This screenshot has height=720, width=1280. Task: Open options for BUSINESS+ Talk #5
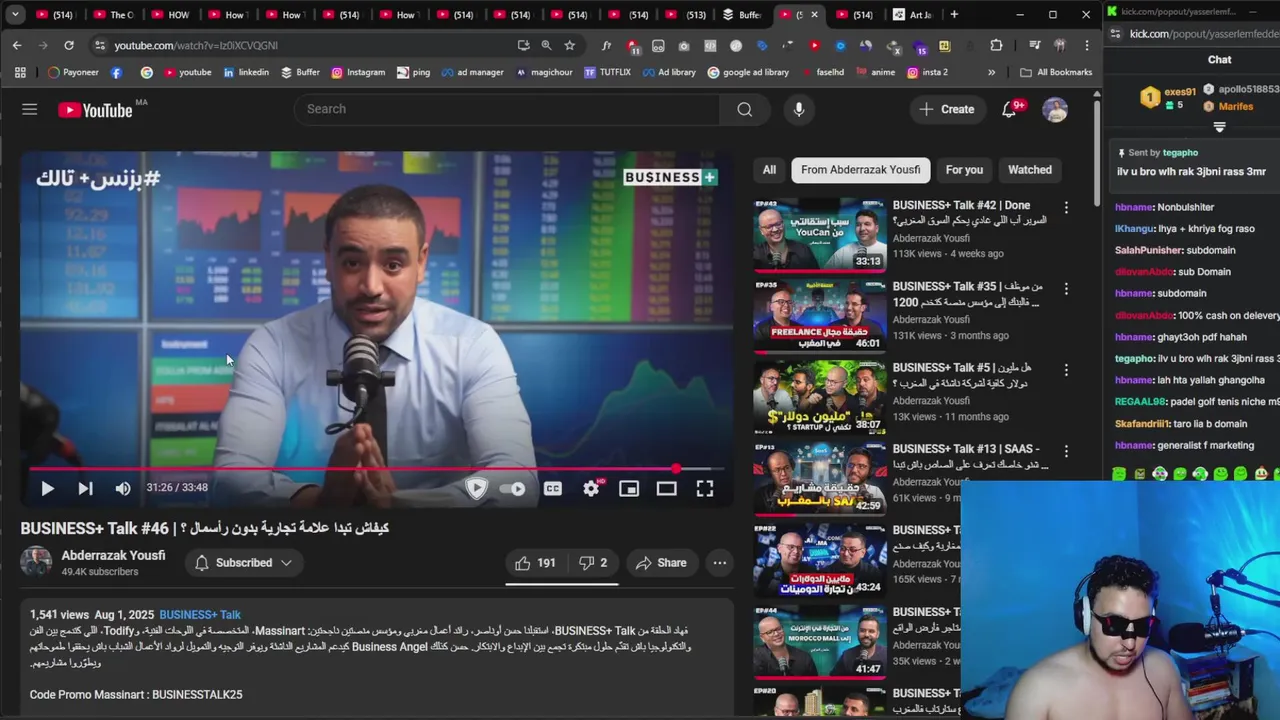(x=1066, y=370)
